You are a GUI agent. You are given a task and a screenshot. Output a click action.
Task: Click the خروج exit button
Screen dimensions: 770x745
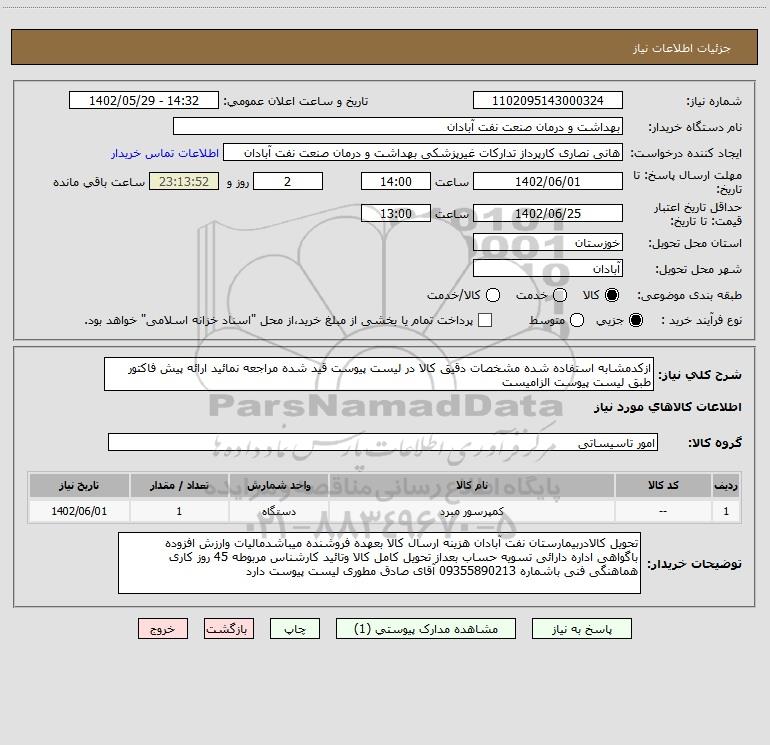tap(163, 629)
